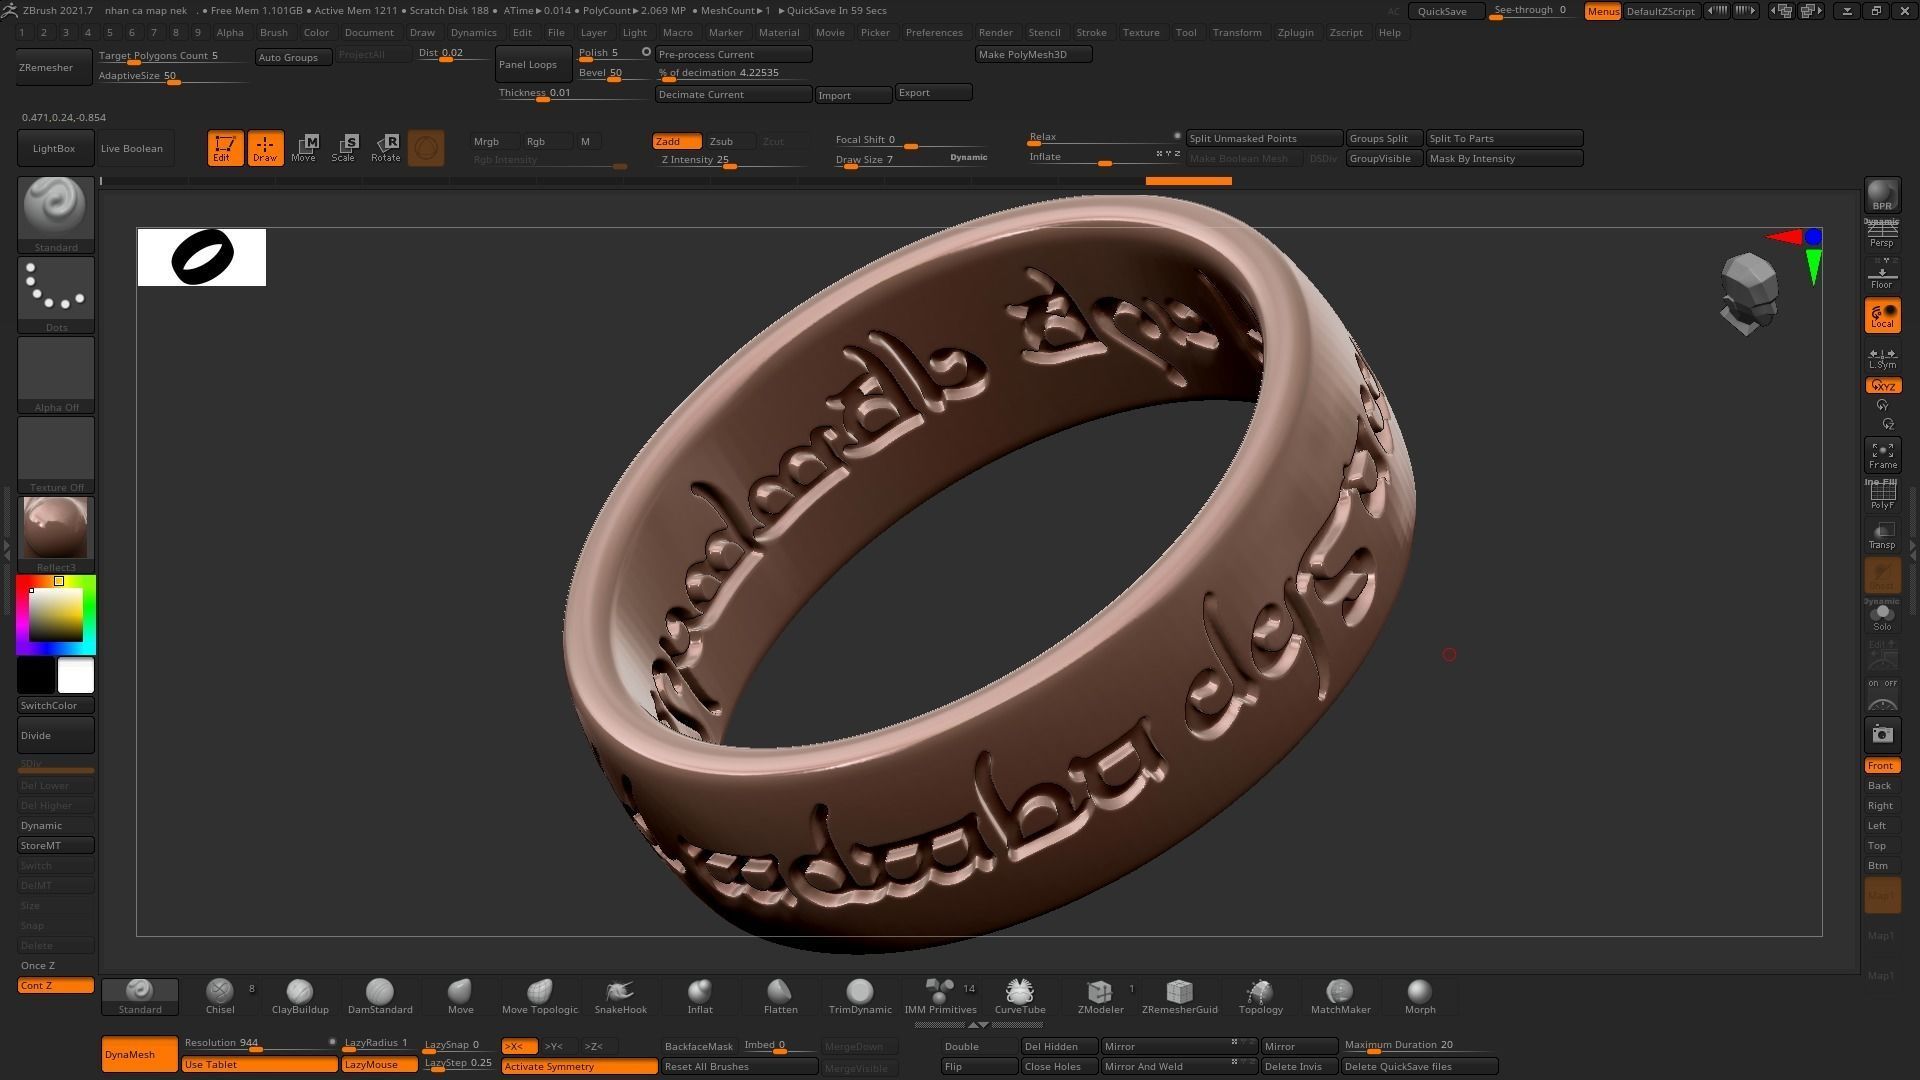Activate the Draw mode button
Viewport: 1920px width, 1080px height.
265,148
